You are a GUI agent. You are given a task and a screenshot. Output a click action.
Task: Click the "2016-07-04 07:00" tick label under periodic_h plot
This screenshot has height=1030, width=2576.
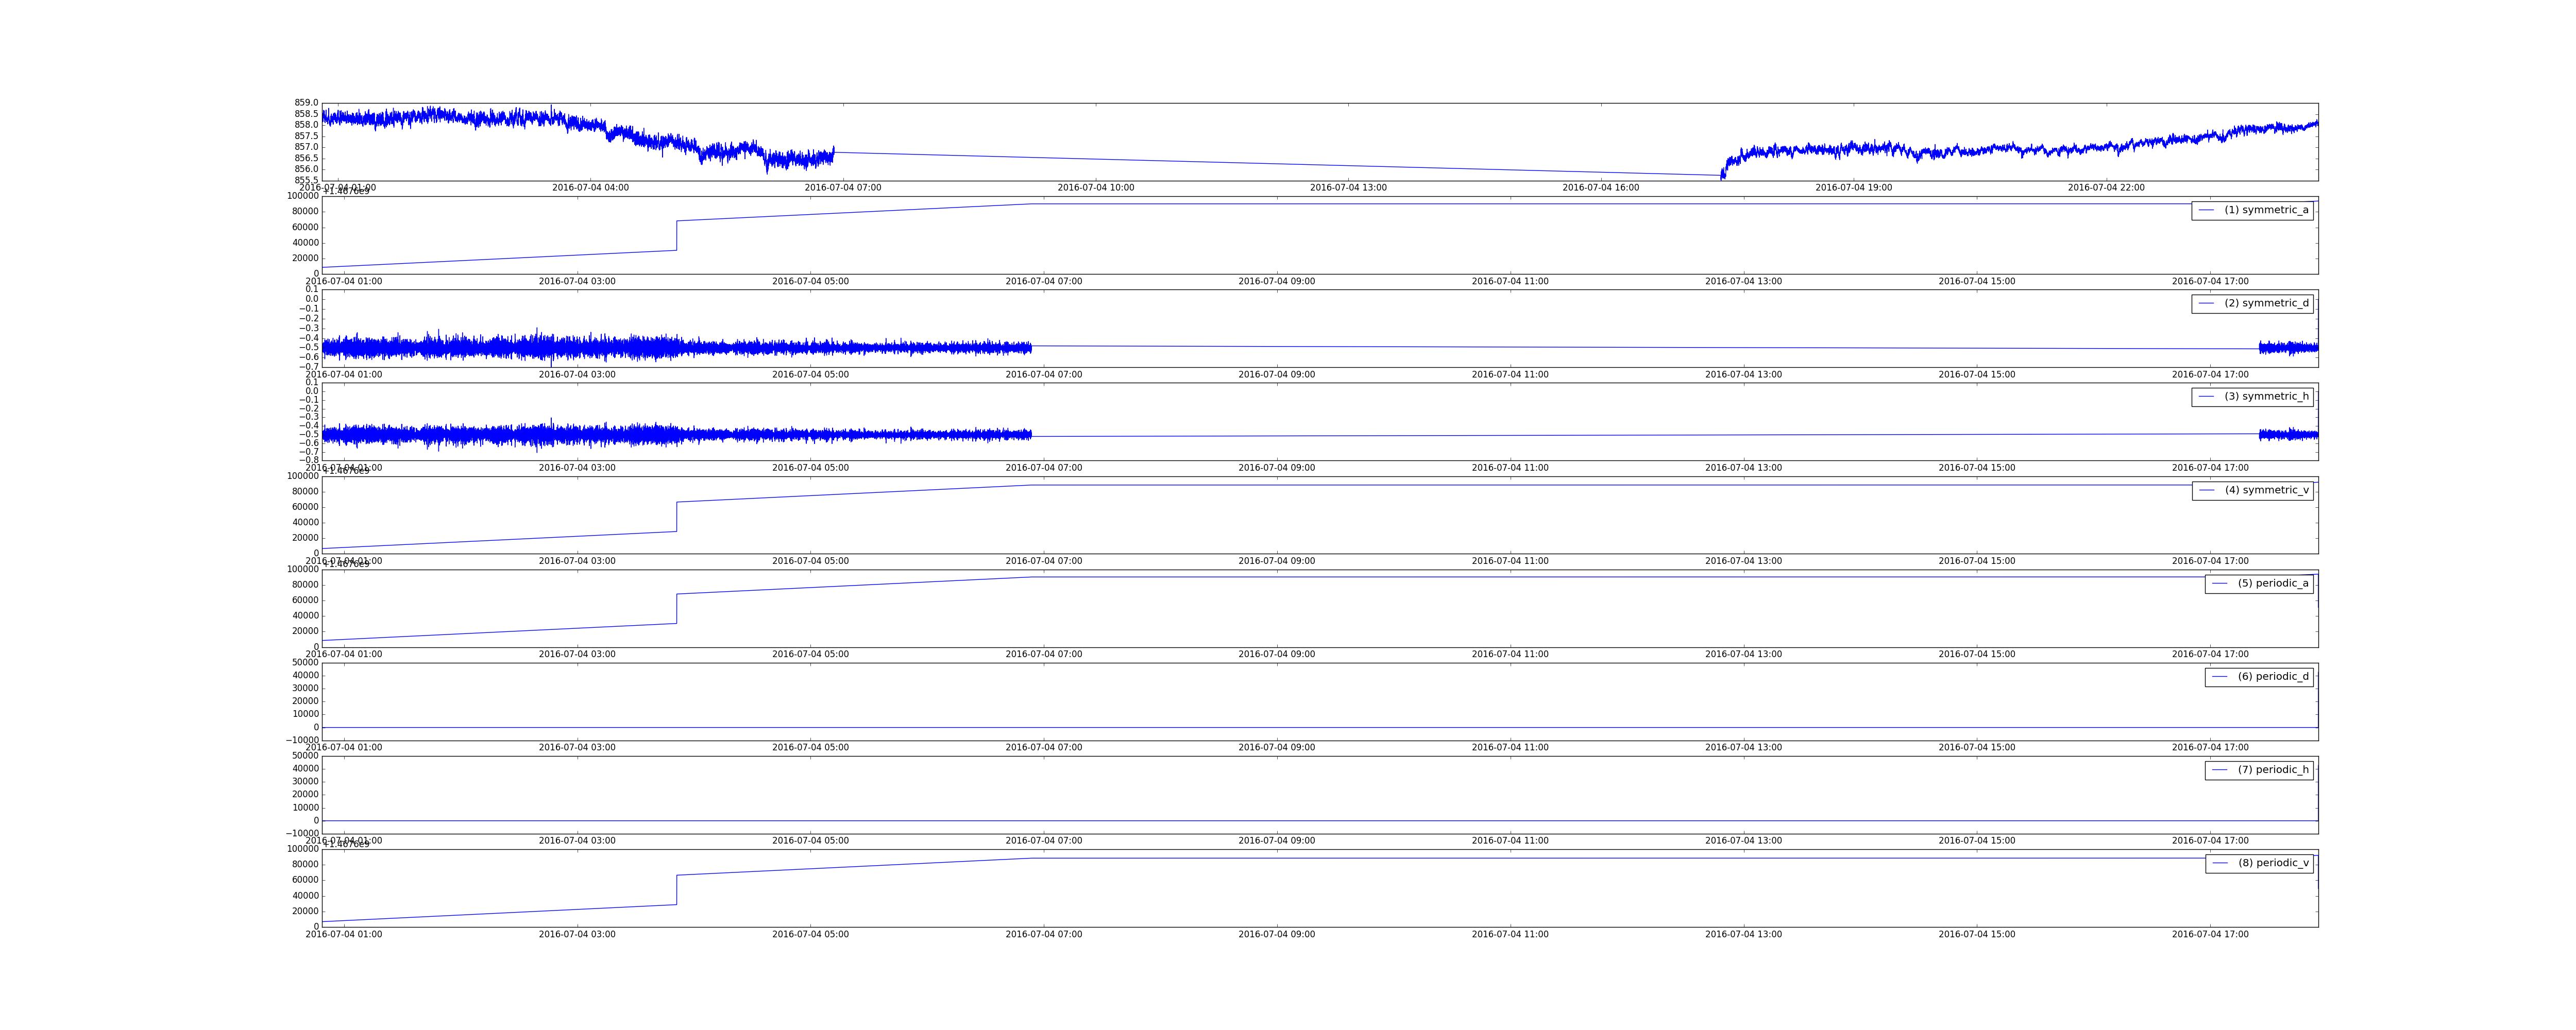[x=1044, y=841]
